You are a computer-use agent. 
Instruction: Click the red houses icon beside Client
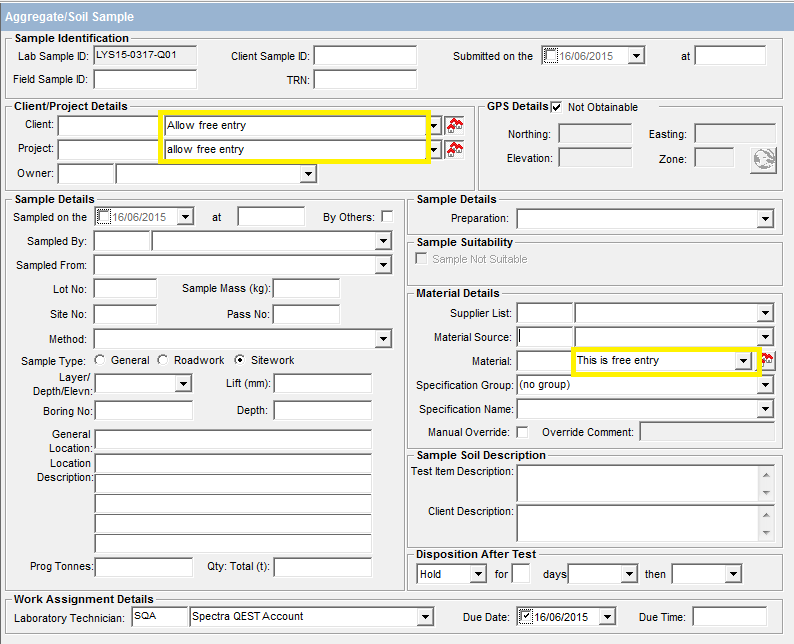pos(455,125)
